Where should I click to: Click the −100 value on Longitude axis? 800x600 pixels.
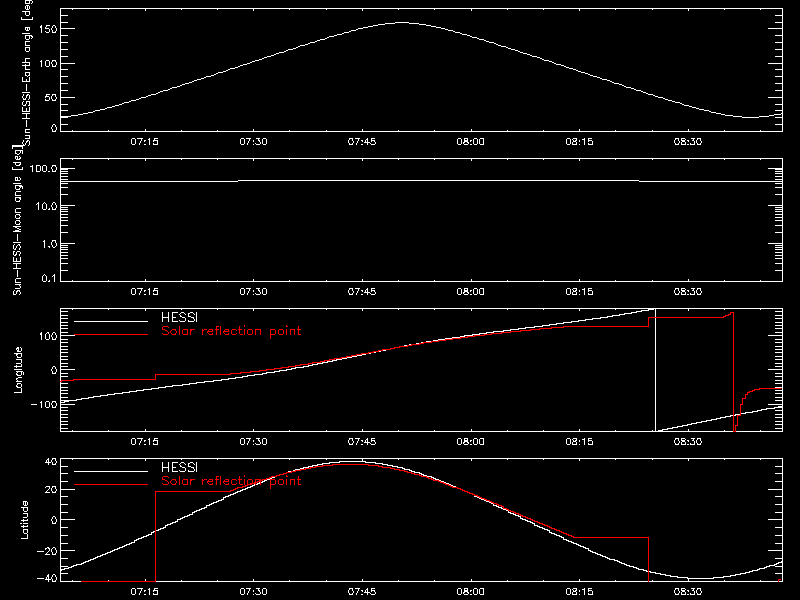44,404
